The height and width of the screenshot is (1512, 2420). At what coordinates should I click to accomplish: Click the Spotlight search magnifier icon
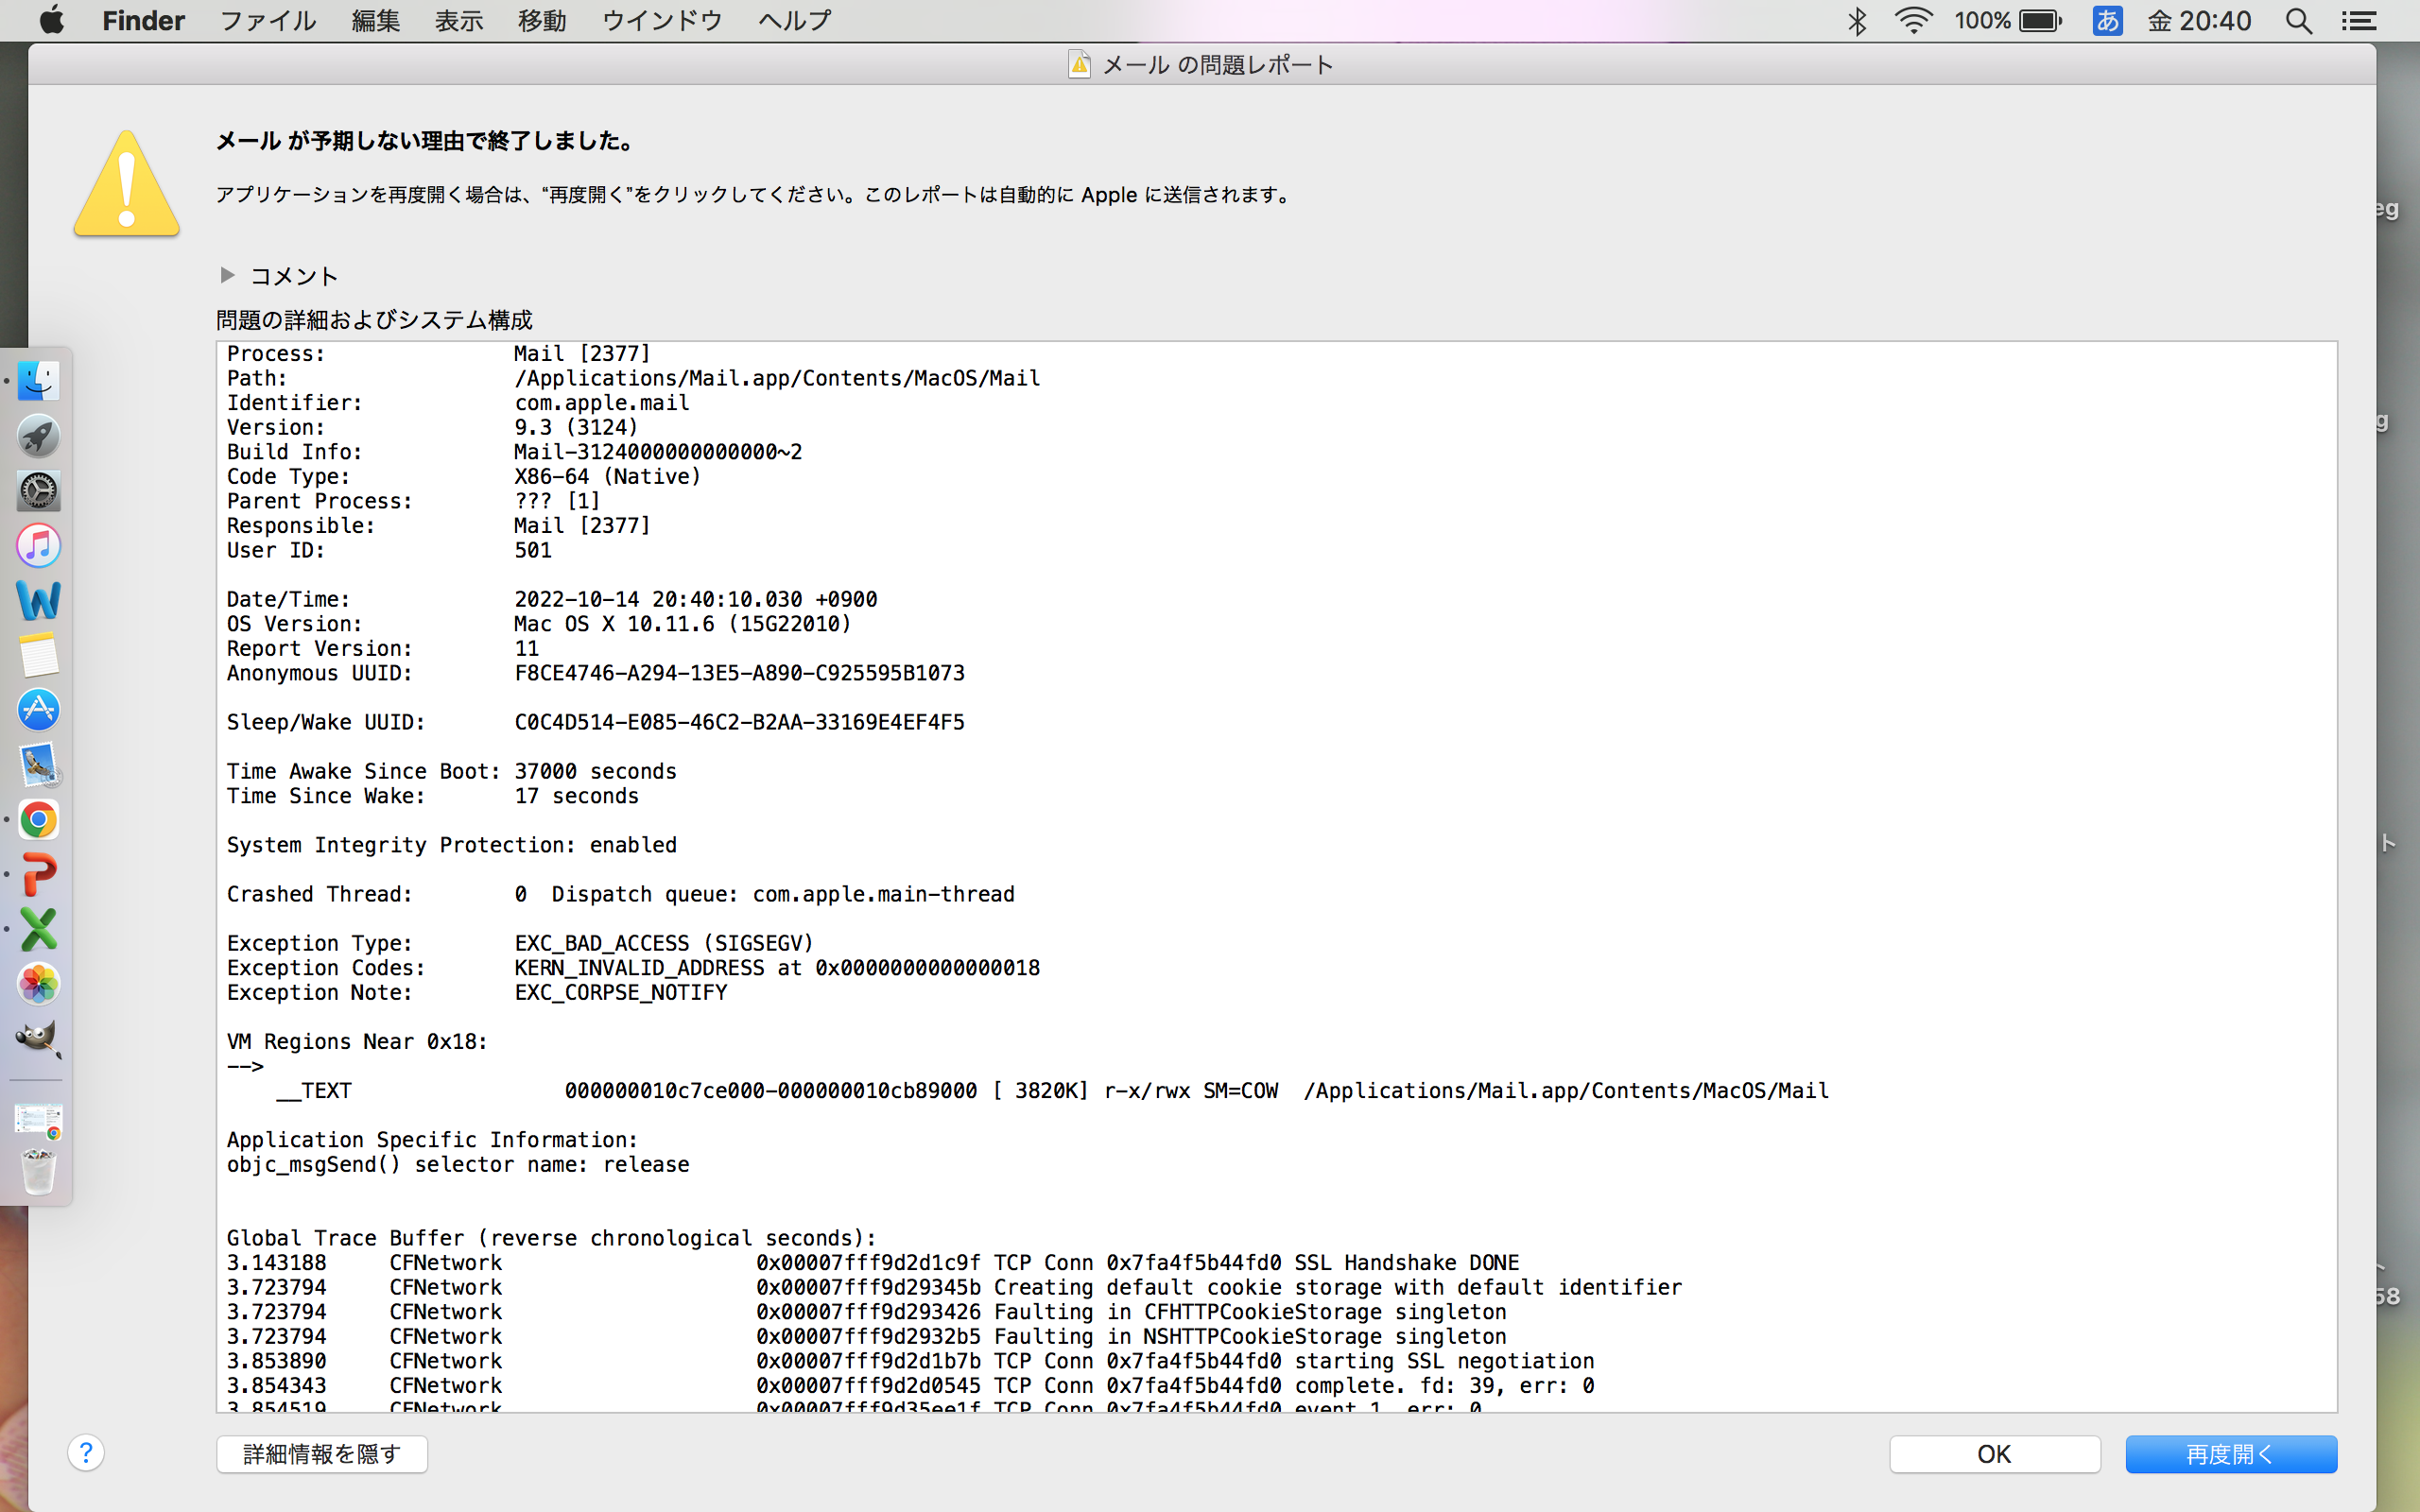pyautogui.click(x=2298, y=21)
